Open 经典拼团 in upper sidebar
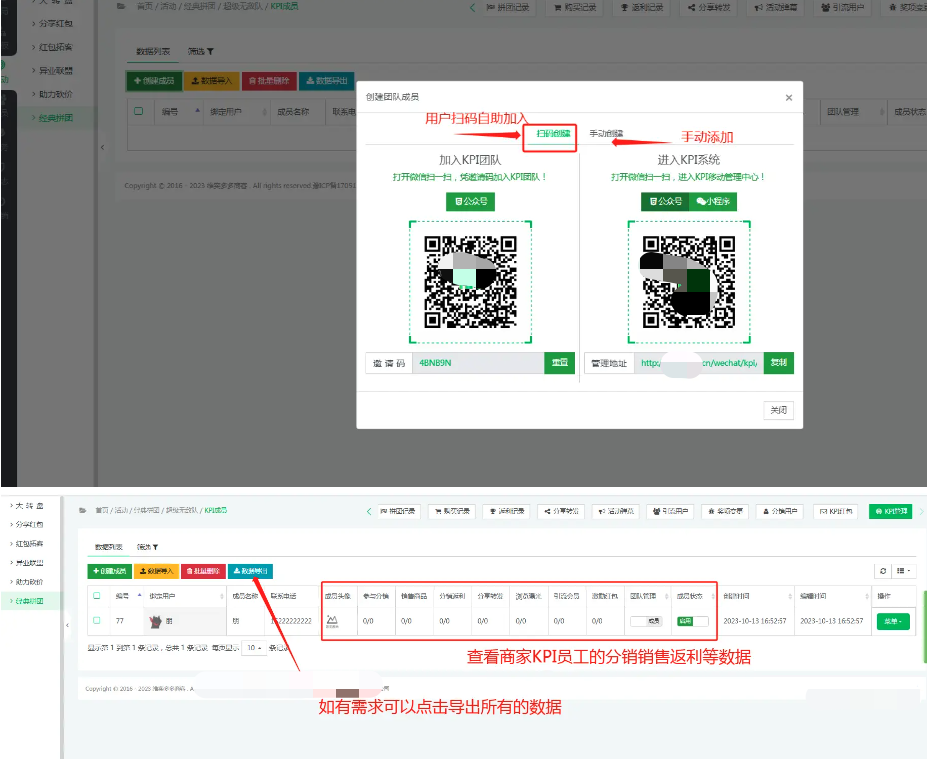The image size is (935, 759). (55, 118)
